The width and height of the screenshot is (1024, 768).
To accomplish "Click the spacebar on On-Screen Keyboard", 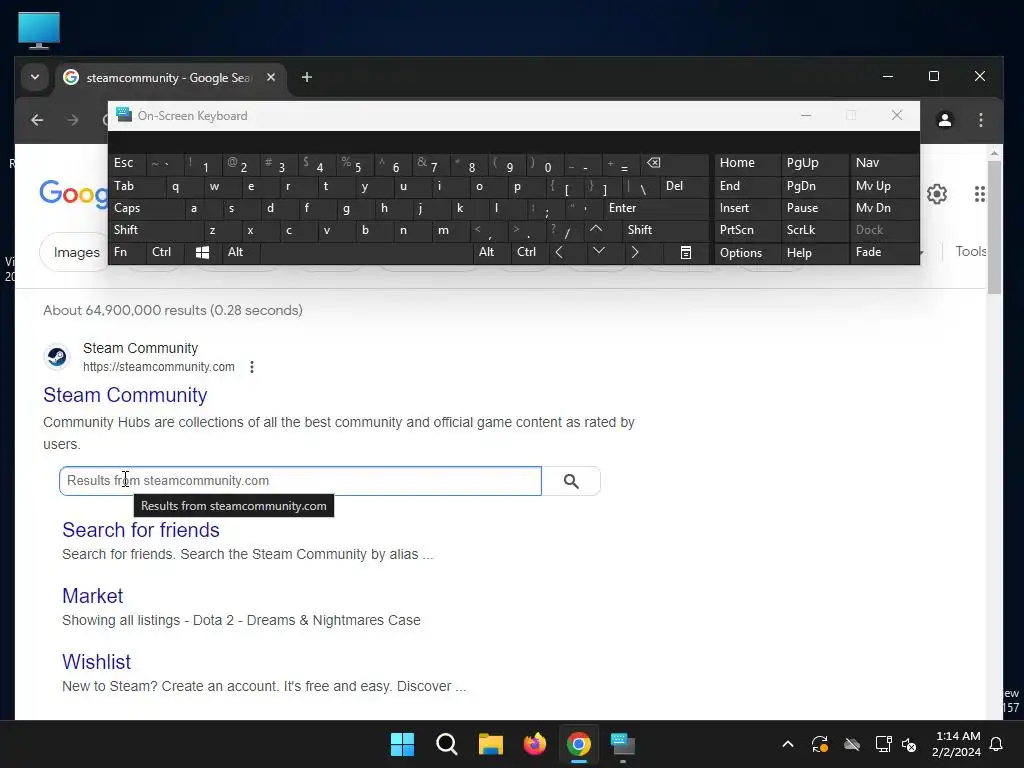I will tap(366, 253).
